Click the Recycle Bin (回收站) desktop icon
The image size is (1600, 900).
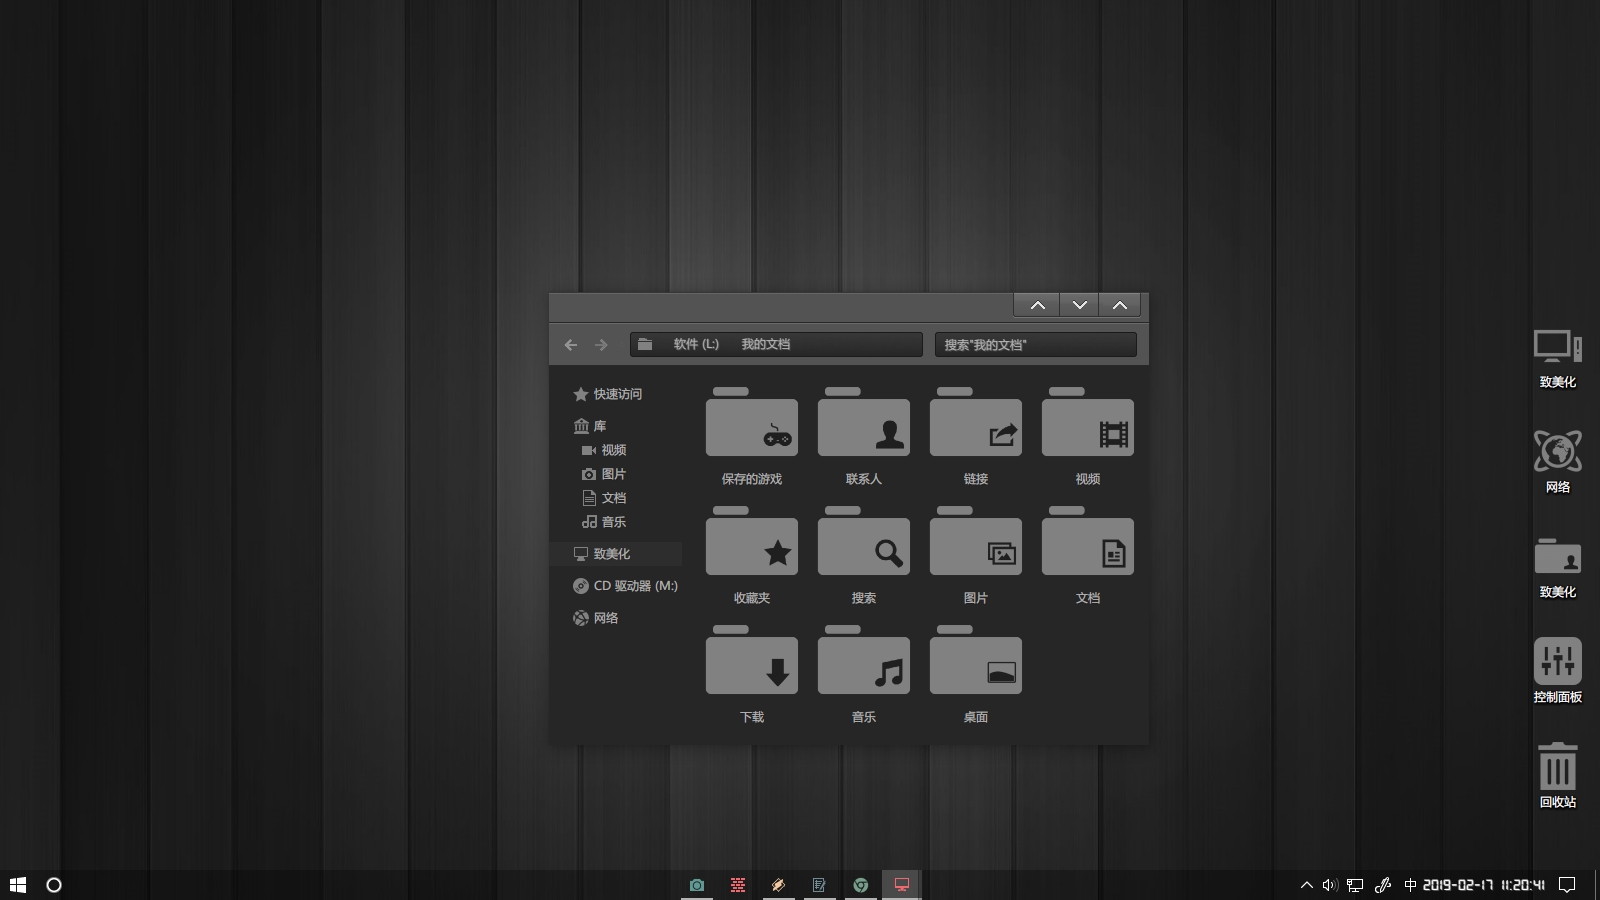tap(1557, 770)
